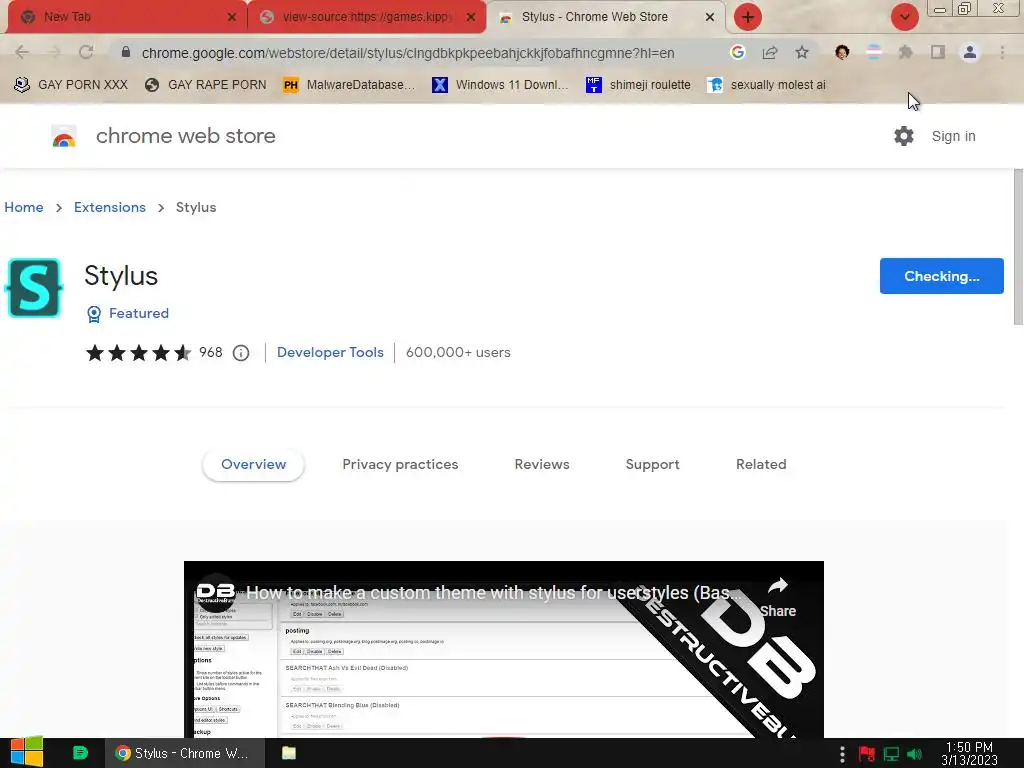
Task: Click the network tray icon
Action: click(x=891, y=754)
